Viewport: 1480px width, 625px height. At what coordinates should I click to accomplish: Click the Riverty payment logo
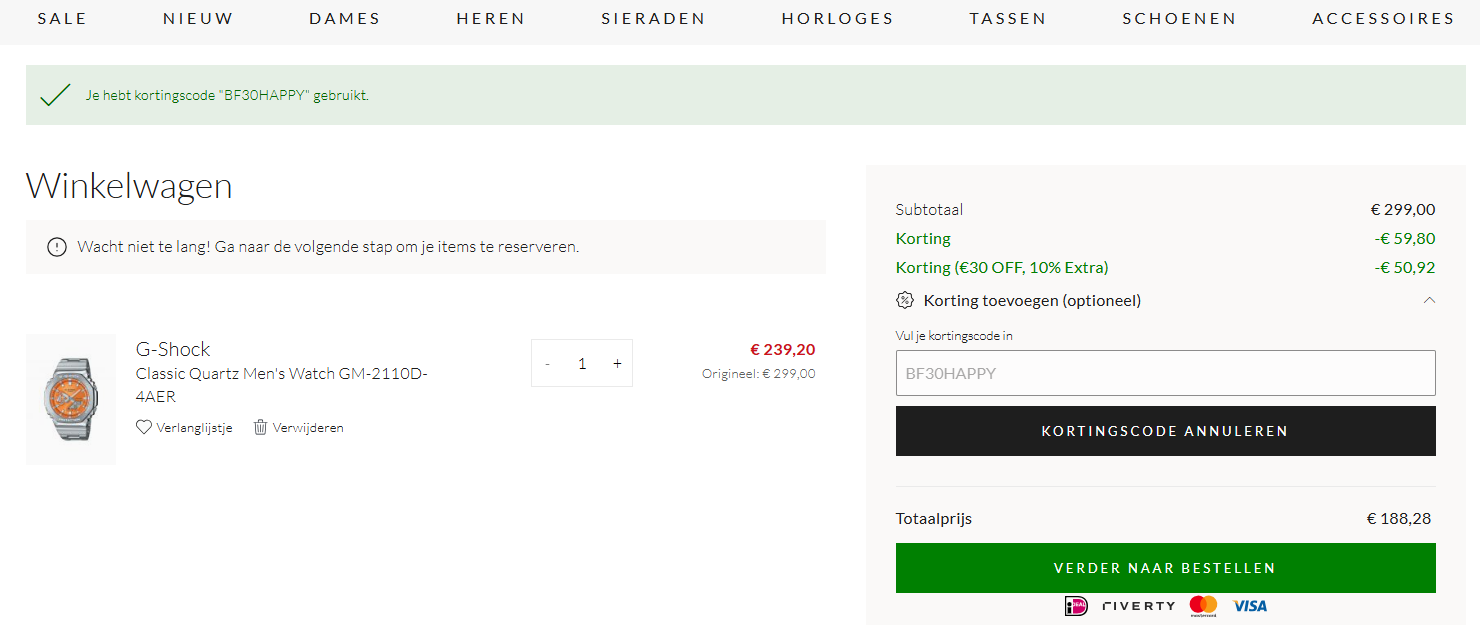pos(1139,606)
